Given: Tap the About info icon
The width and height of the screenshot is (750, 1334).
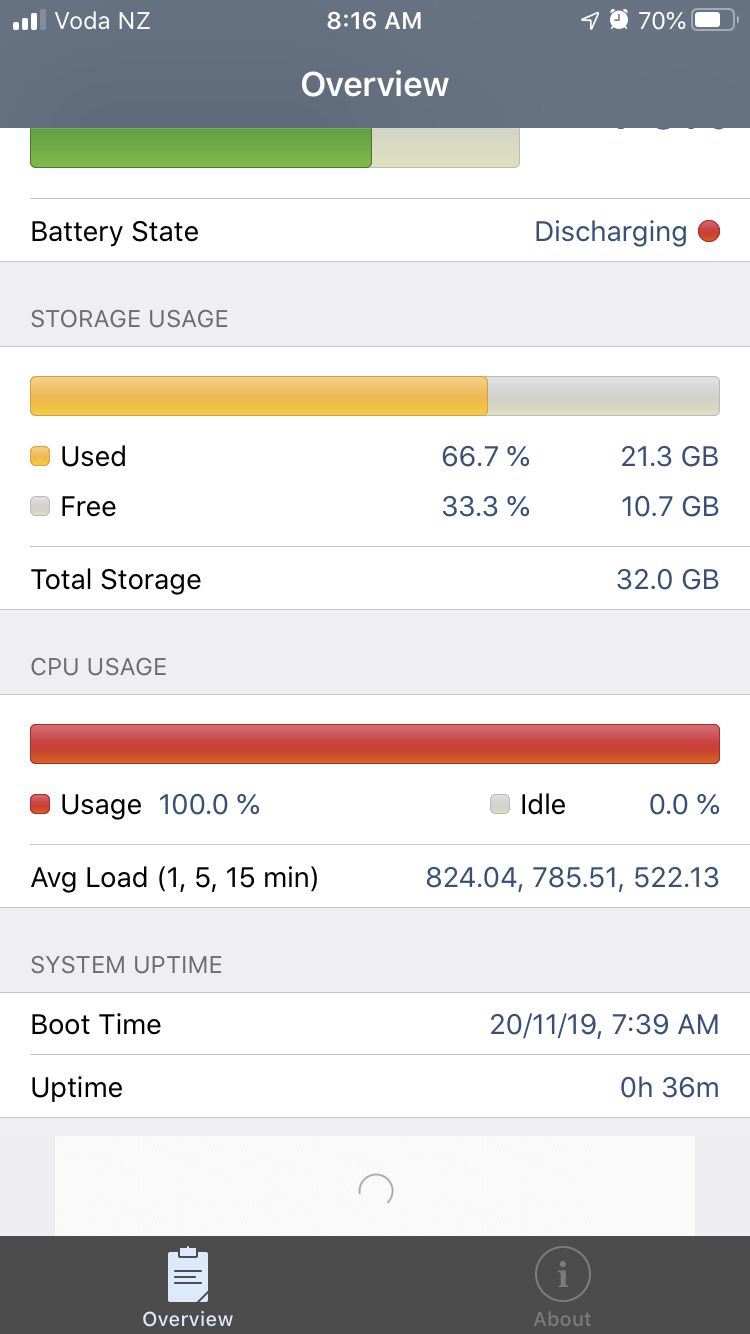Looking at the screenshot, I should point(563,1274).
